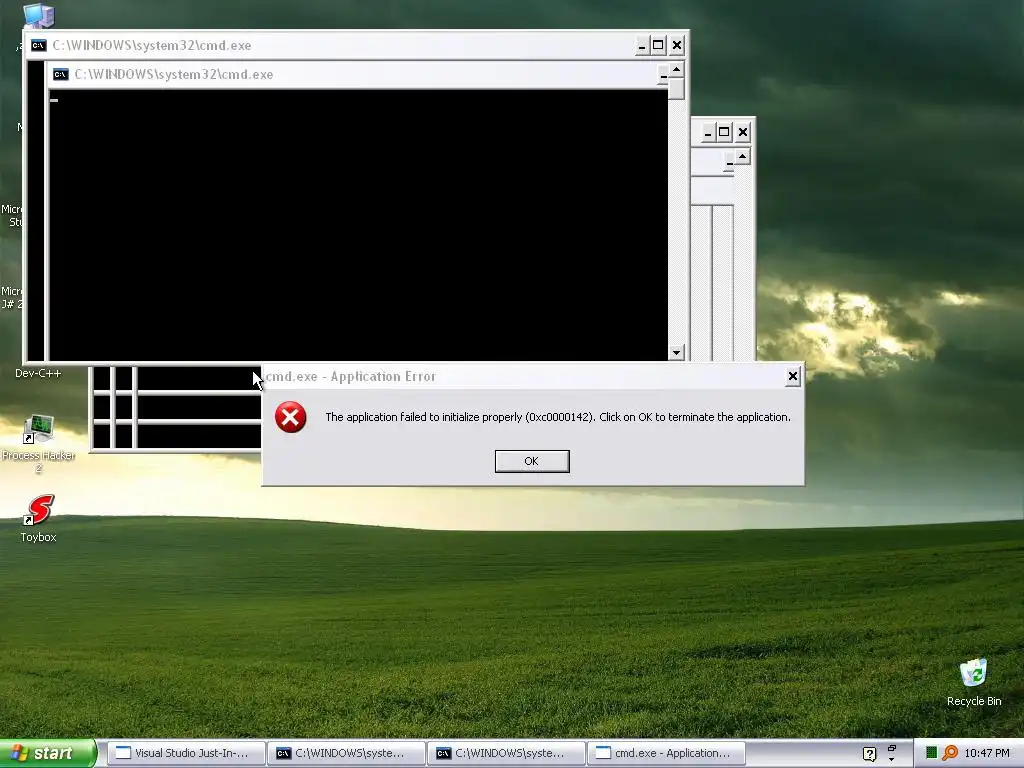Open the Recycle Bin desktop icon

(974, 682)
